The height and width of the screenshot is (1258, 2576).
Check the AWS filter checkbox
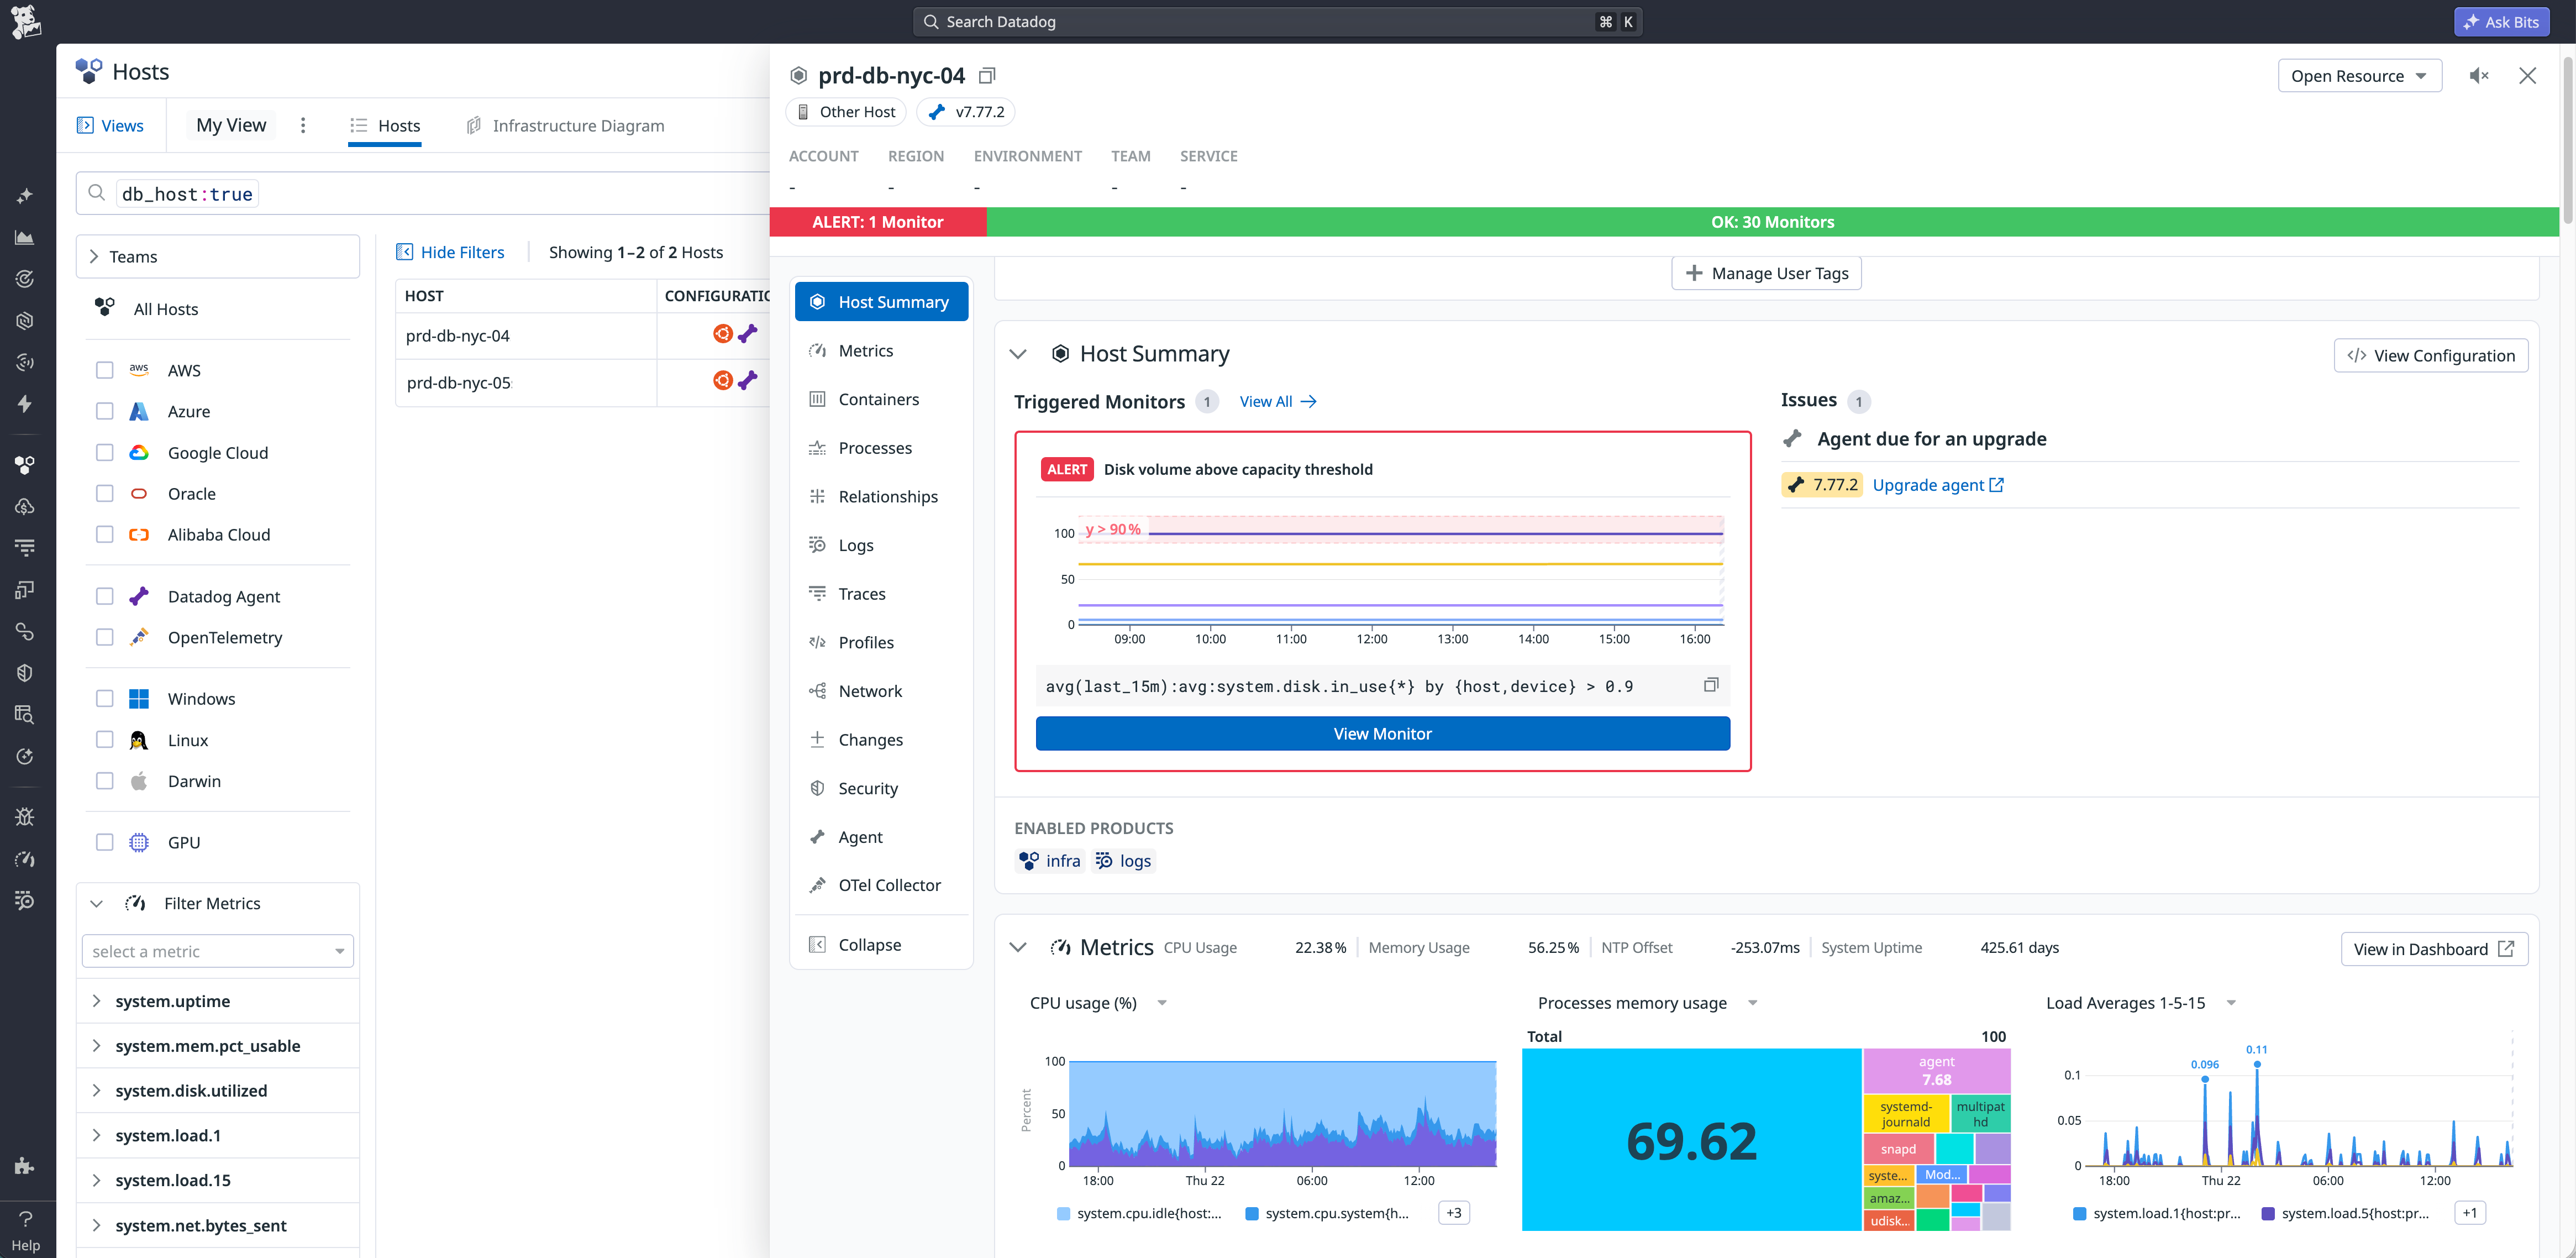tap(105, 370)
